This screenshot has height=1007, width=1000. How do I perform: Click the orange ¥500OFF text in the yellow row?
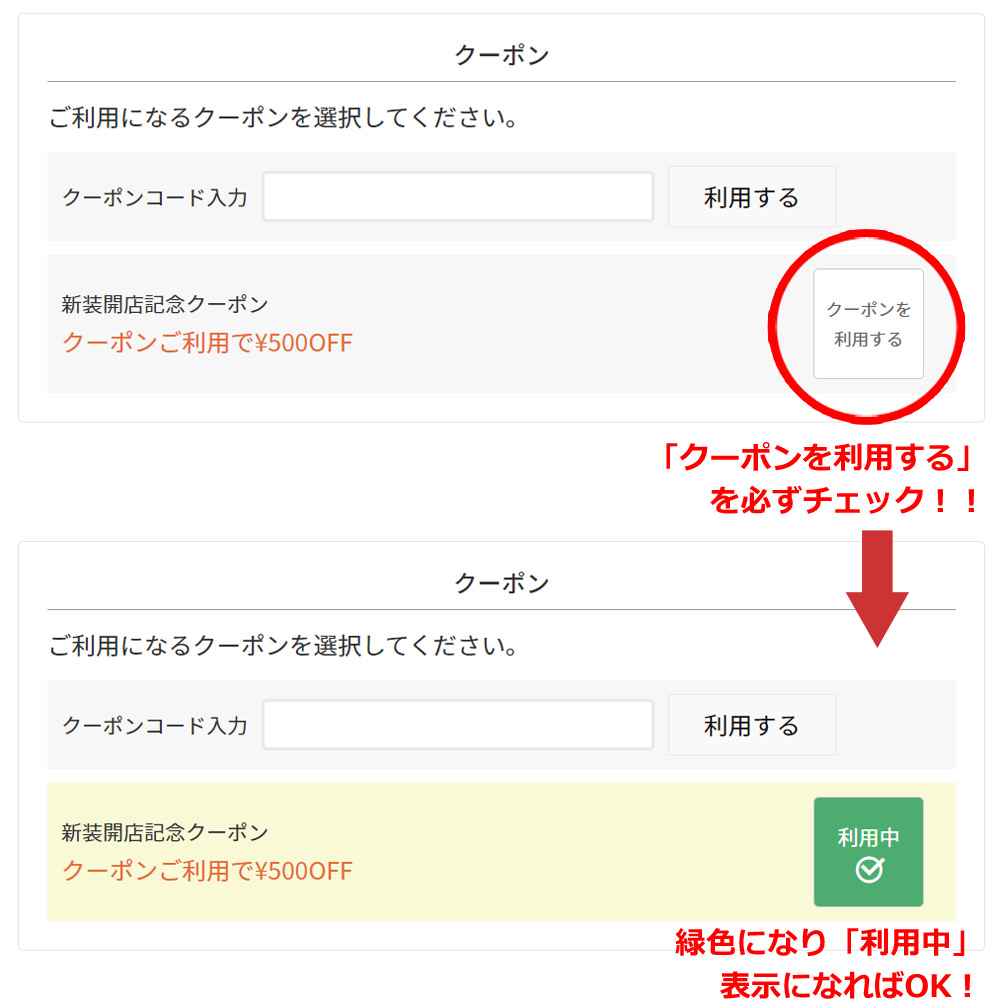[207, 871]
